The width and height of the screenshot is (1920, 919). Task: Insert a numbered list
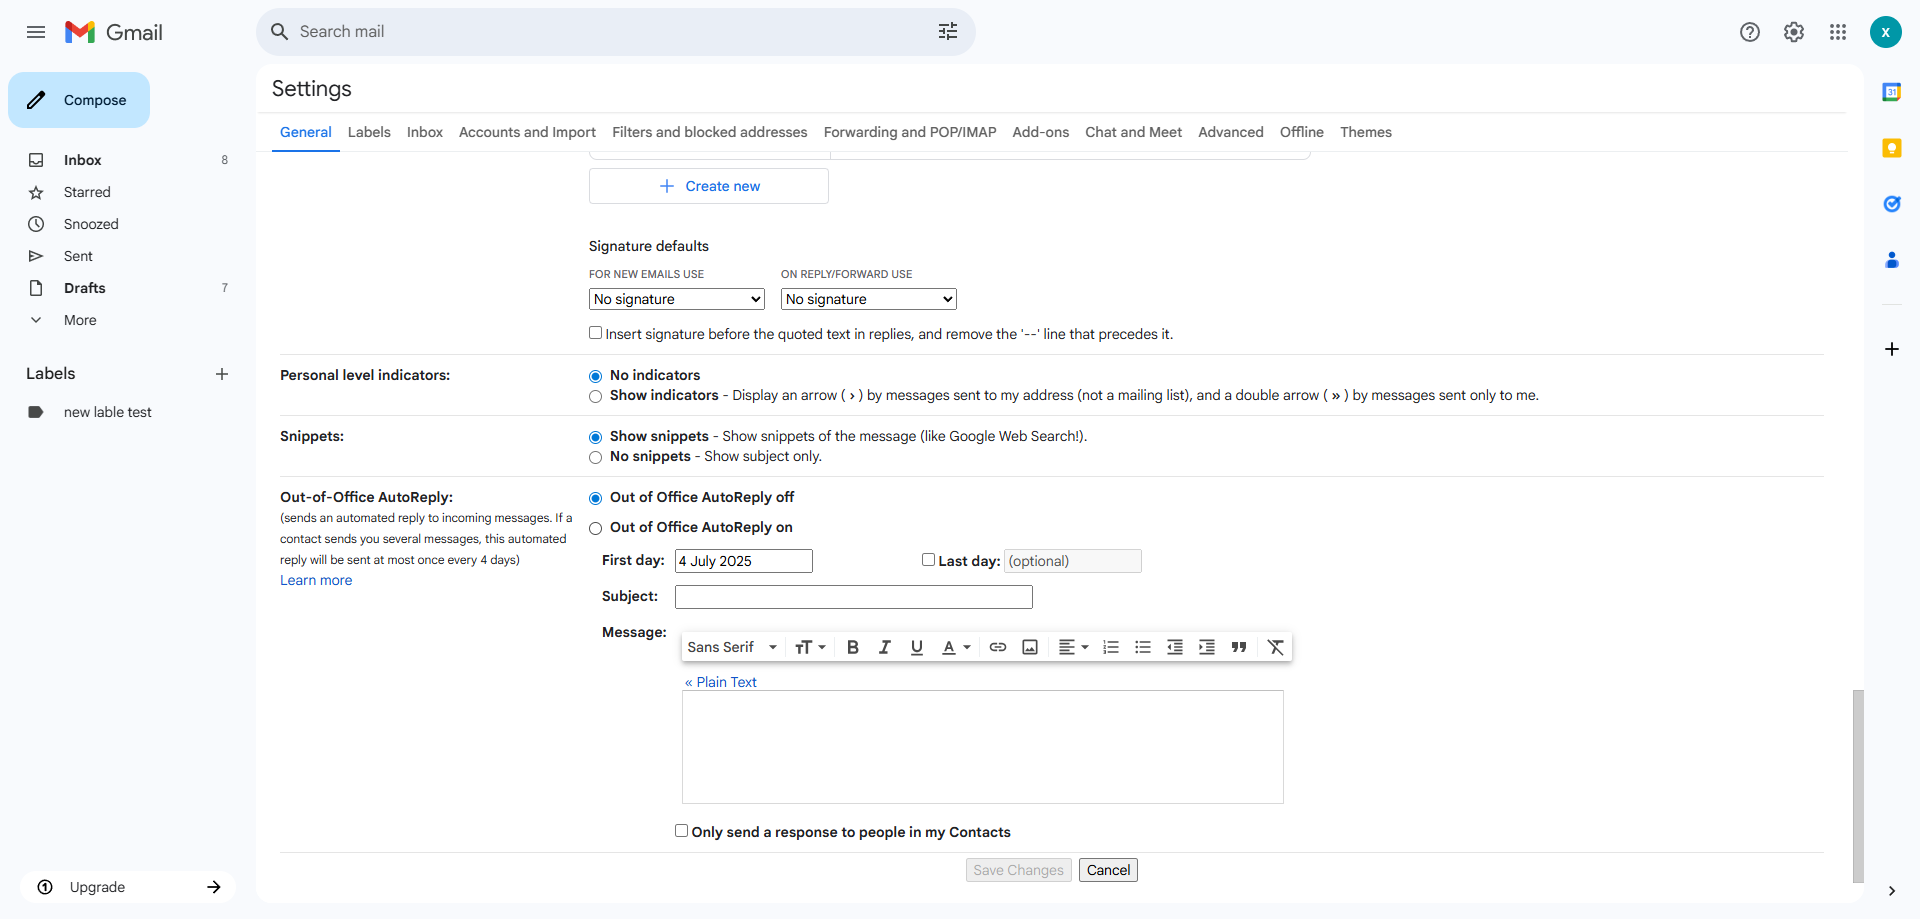point(1111,647)
